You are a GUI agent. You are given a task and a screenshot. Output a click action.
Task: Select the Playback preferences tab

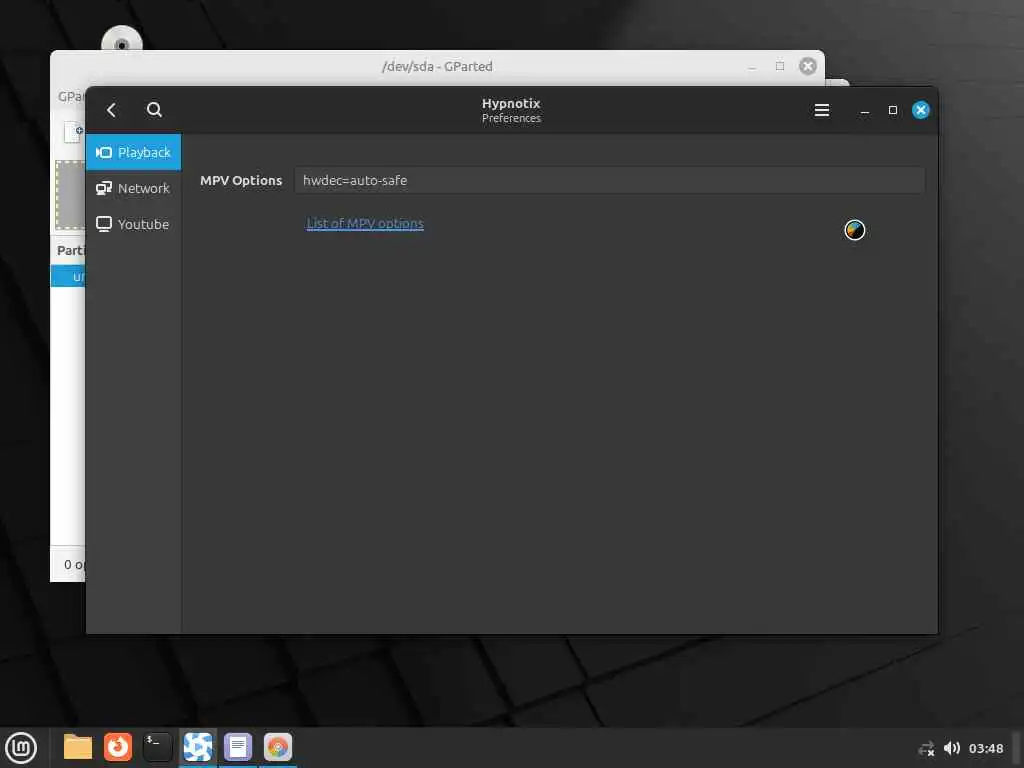[133, 152]
